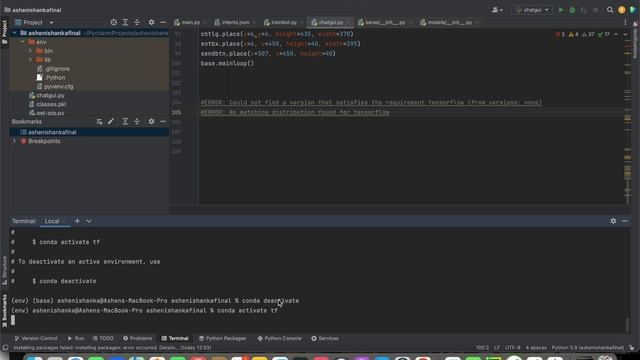The image size is (640, 360).
Task: Collapse ashenishankafinal root folder
Action: (x=15, y=33)
